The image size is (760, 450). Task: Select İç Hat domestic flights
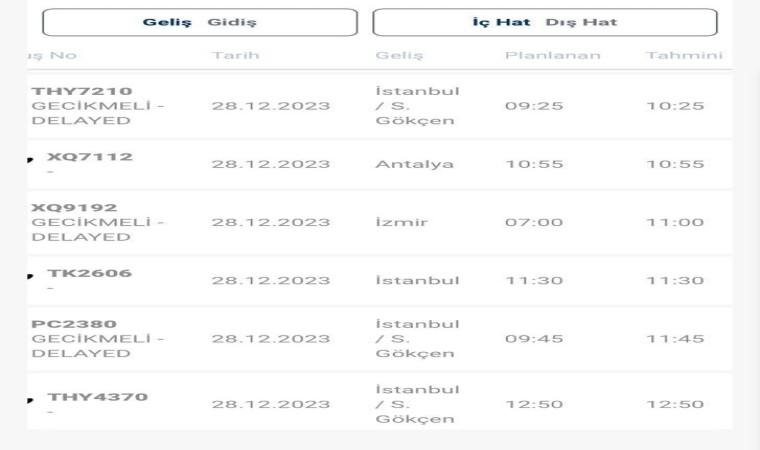[x=502, y=22]
